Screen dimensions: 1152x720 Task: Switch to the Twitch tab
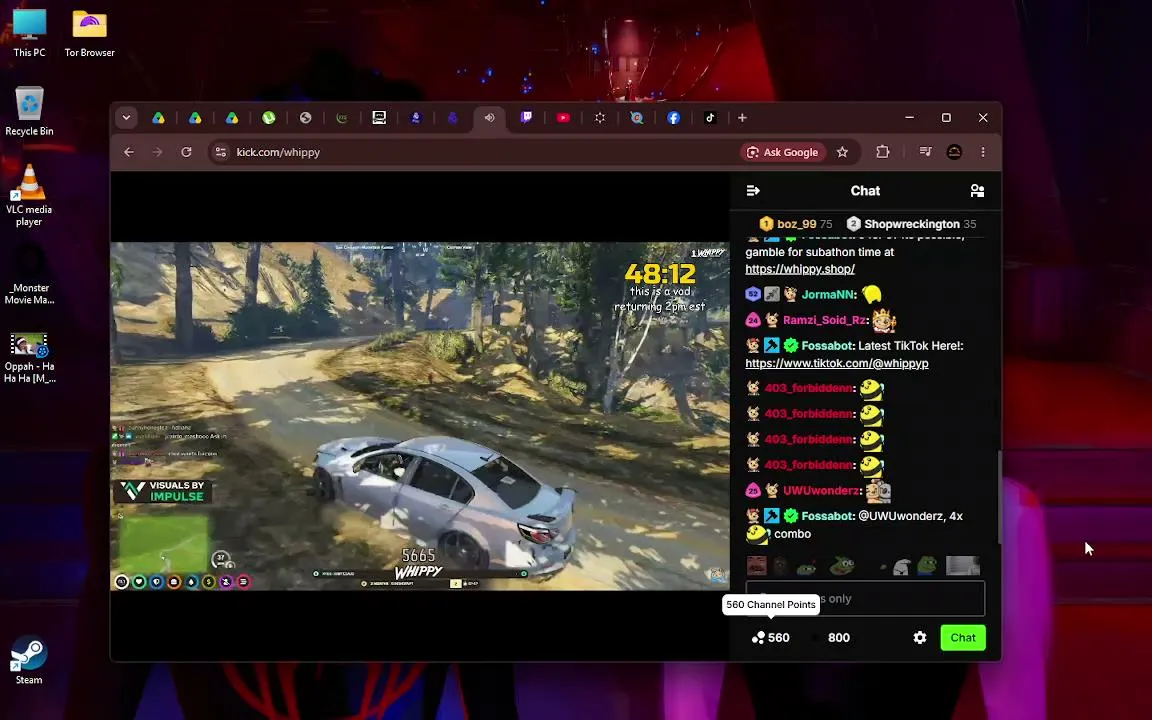[x=526, y=118]
